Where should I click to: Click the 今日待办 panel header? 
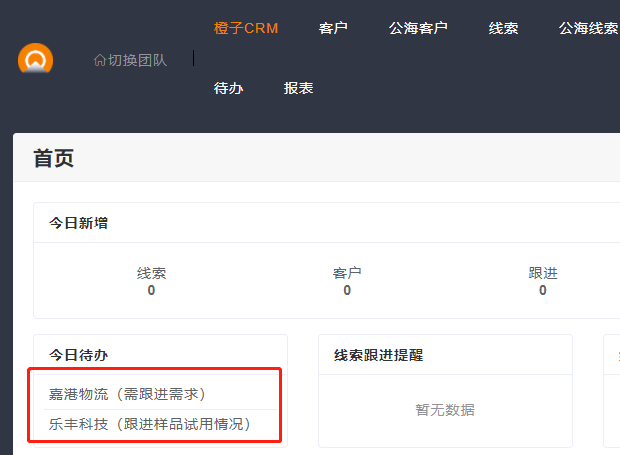click(79, 355)
